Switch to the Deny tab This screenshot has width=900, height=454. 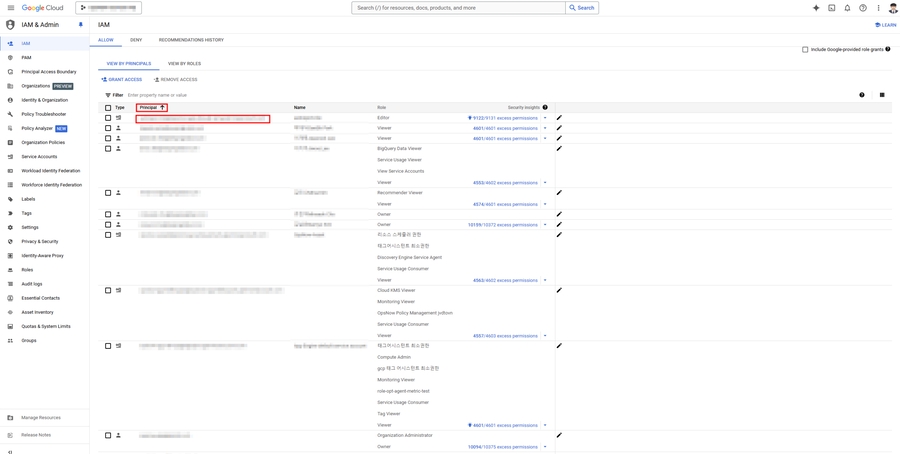(x=136, y=40)
